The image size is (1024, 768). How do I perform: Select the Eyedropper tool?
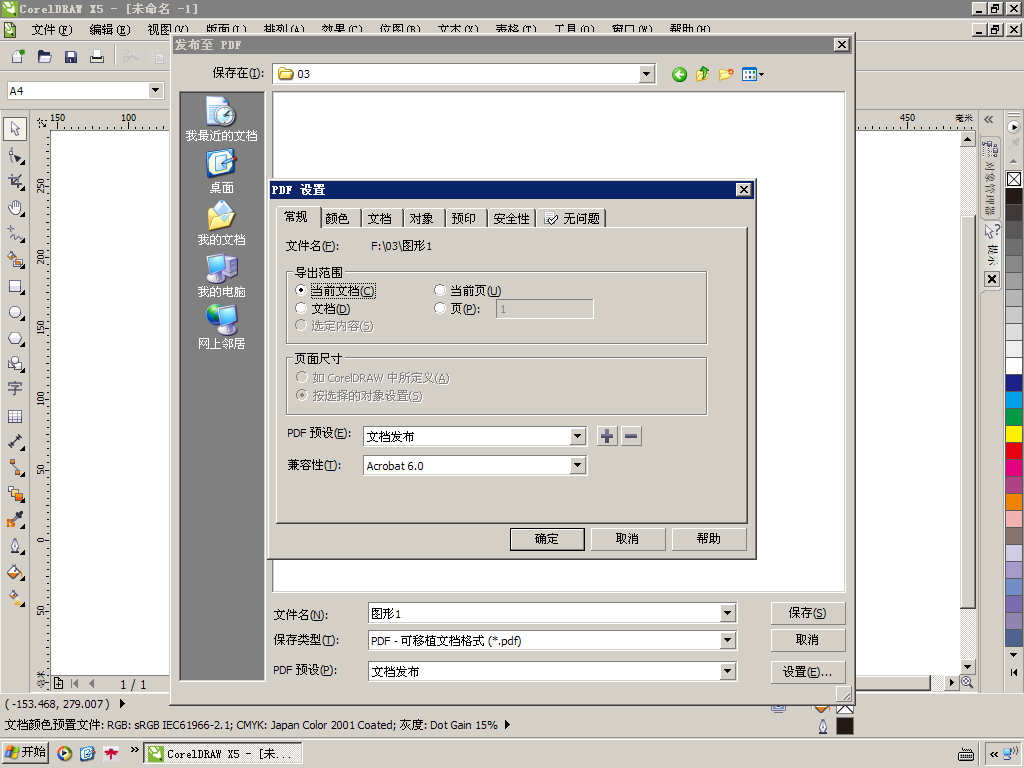tap(15, 520)
